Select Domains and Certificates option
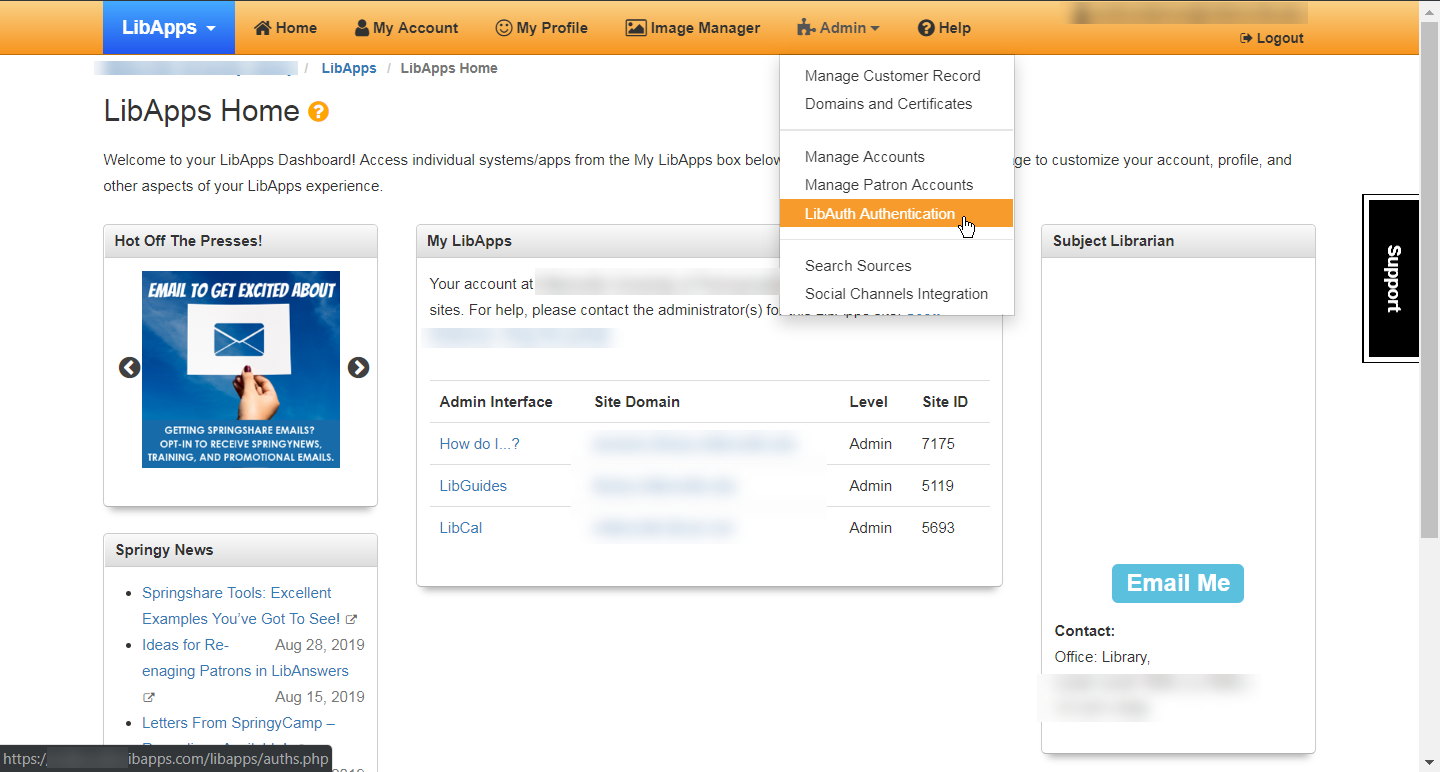The height and width of the screenshot is (772, 1440). pyautogui.click(x=888, y=103)
